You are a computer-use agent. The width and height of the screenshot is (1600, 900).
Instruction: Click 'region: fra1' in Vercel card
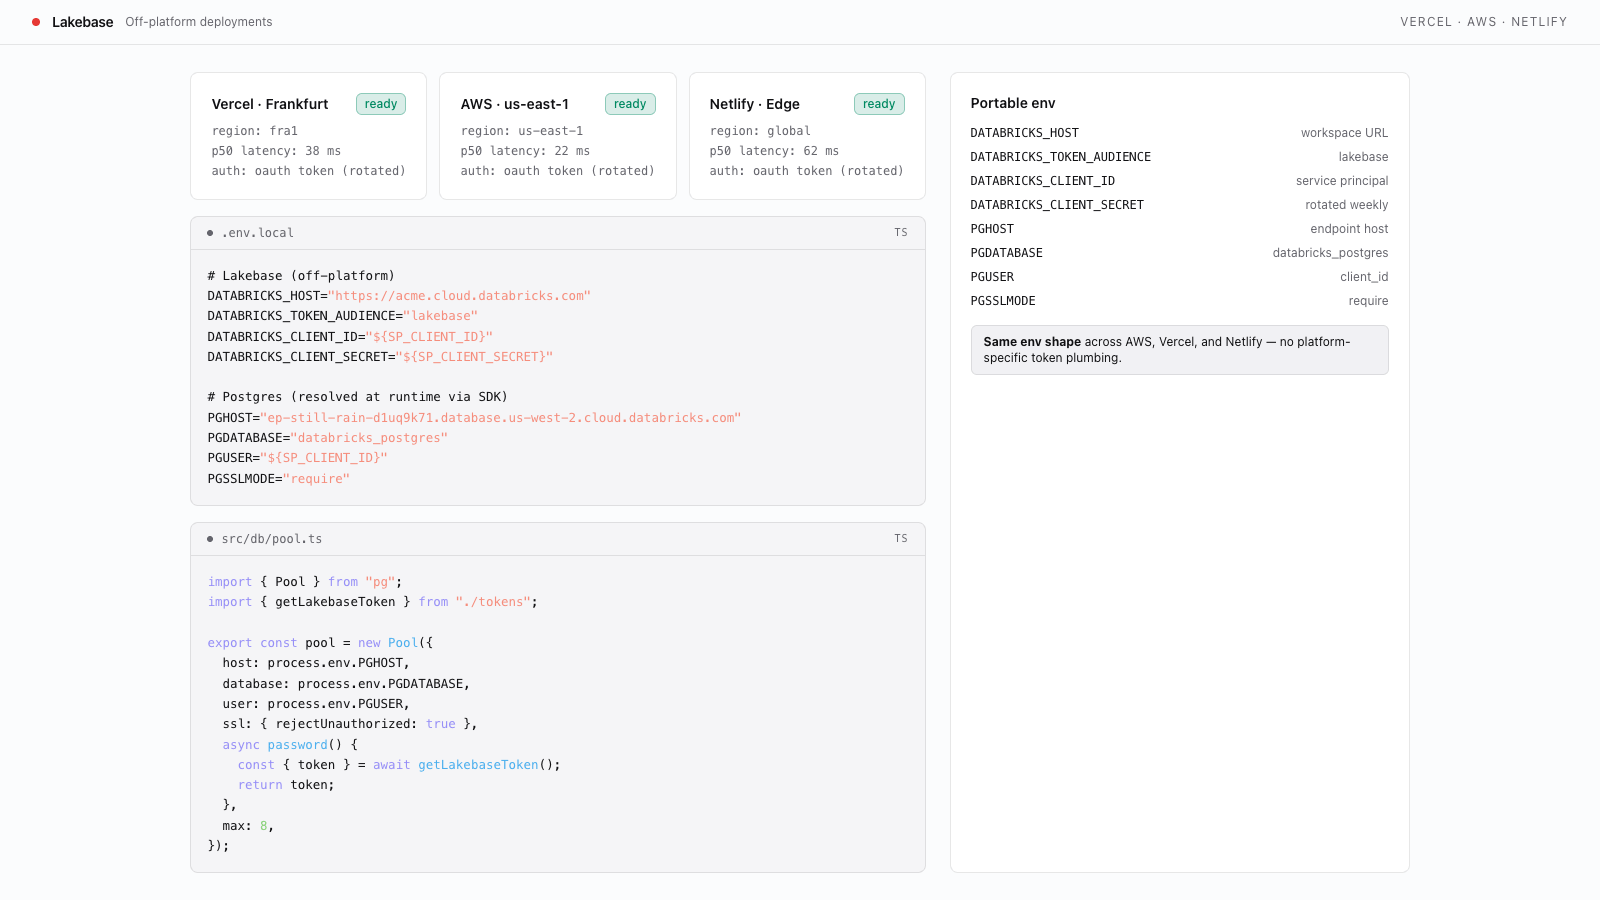[255, 131]
